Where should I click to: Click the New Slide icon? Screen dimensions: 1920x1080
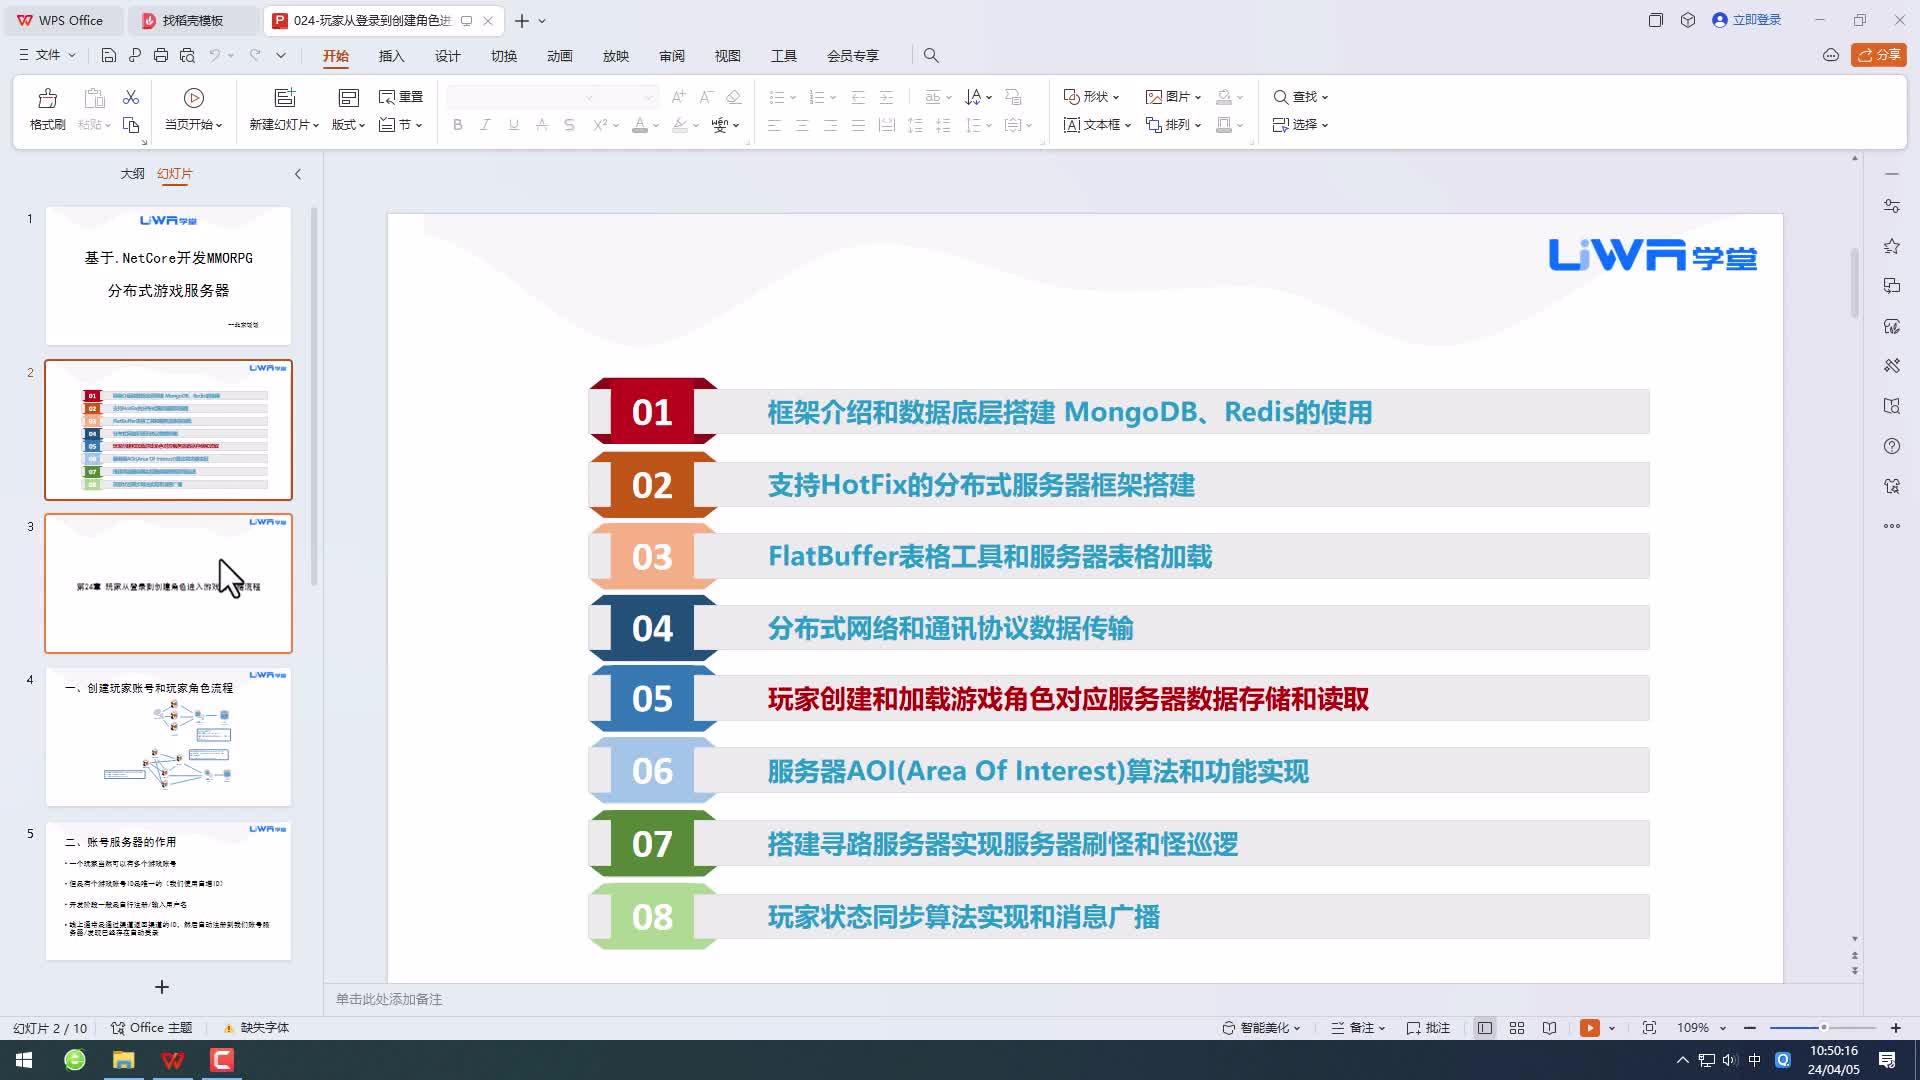[x=285, y=98]
